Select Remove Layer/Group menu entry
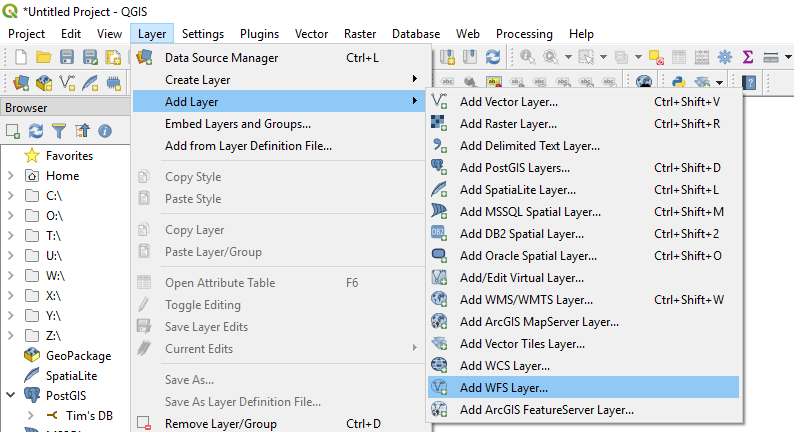 point(279,423)
